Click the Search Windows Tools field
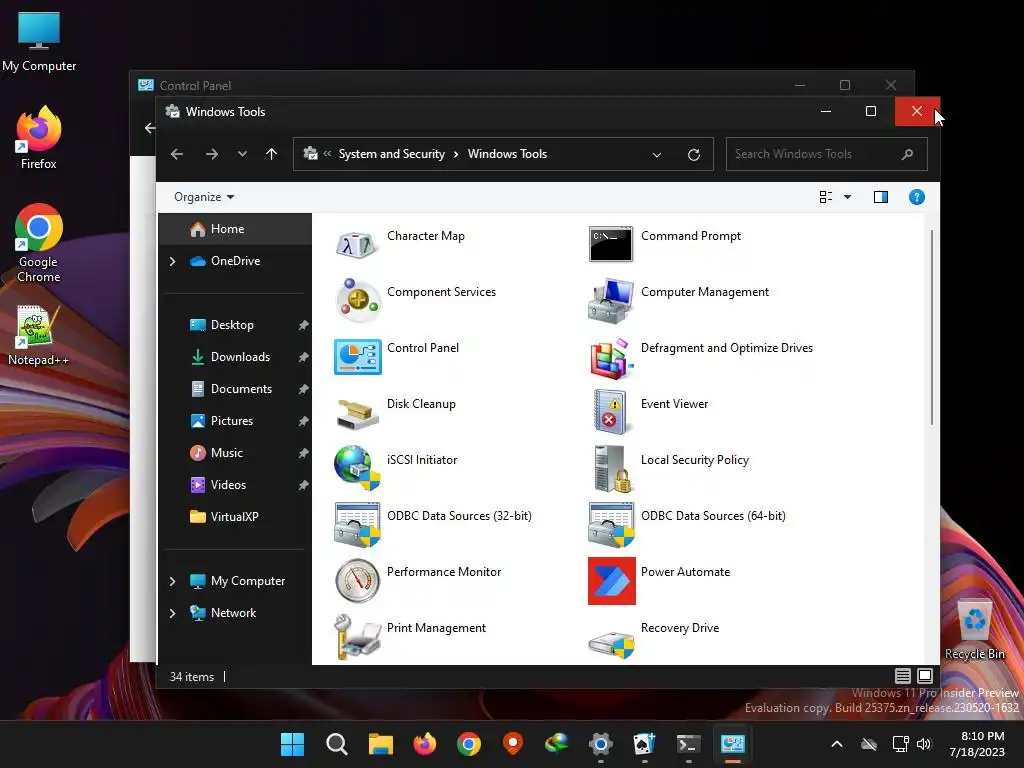 tap(826, 154)
